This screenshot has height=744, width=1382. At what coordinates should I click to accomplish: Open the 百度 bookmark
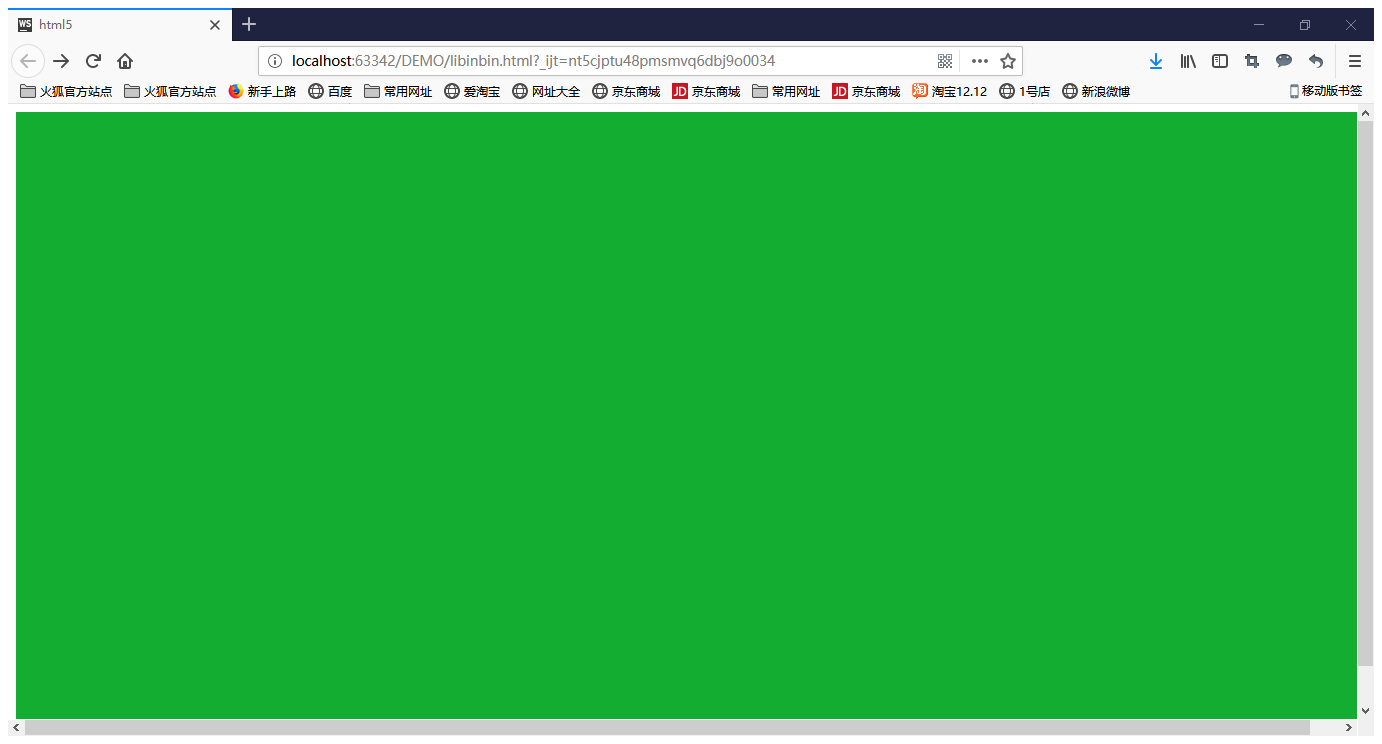pyautogui.click(x=330, y=90)
